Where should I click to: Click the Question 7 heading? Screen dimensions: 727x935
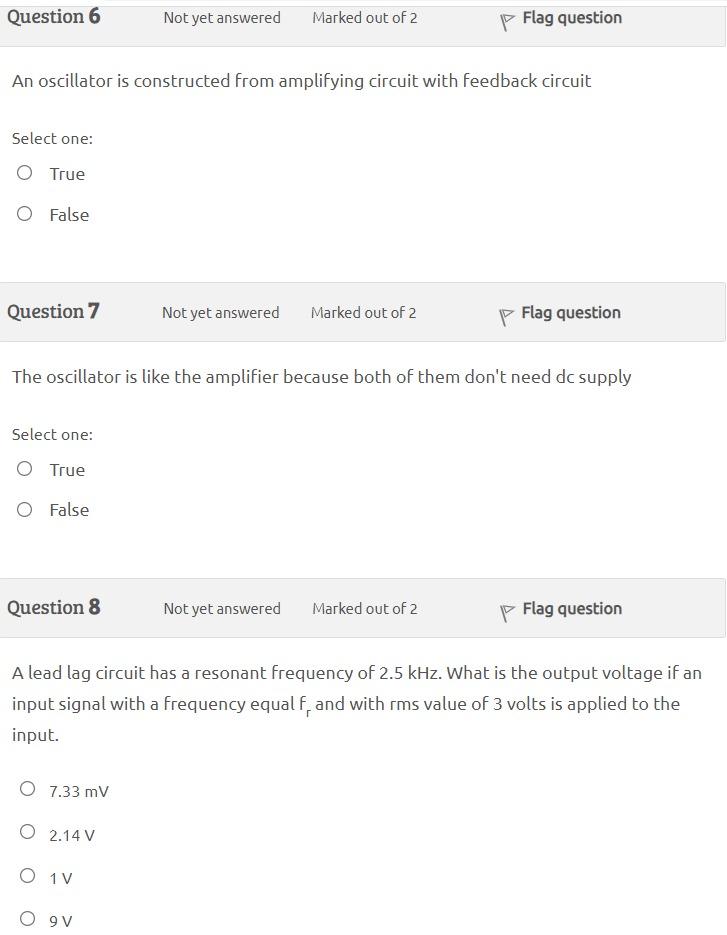[x=53, y=311]
